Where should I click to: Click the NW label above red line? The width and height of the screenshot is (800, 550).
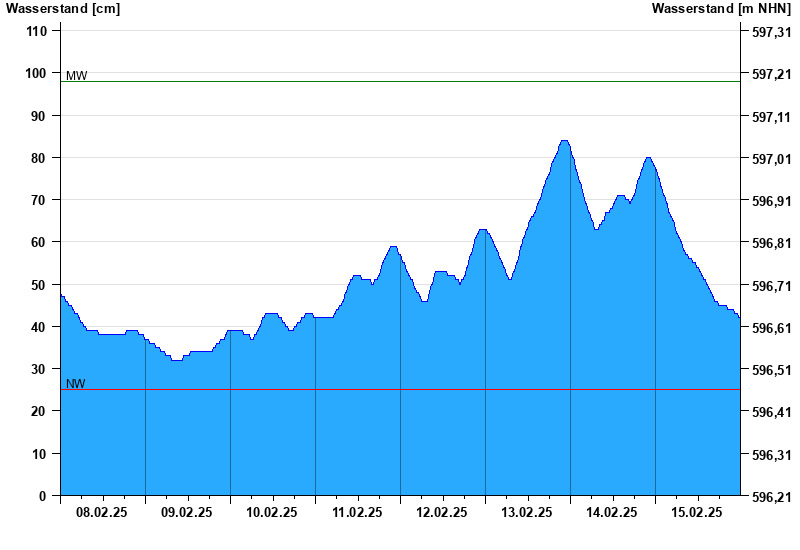76,384
